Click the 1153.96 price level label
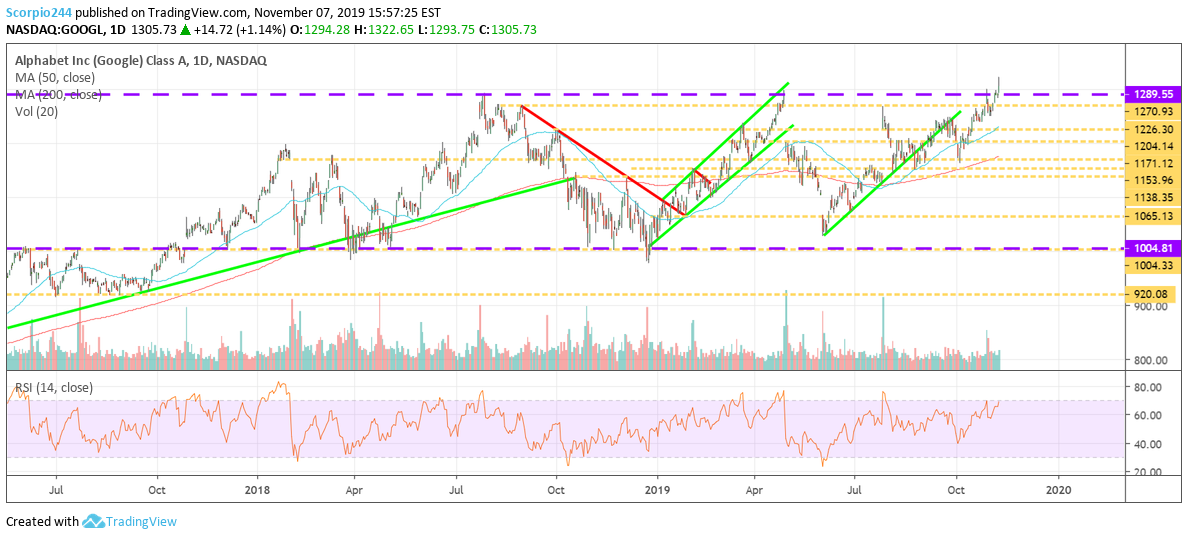This screenshot has width=1188, height=539. coord(1152,180)
